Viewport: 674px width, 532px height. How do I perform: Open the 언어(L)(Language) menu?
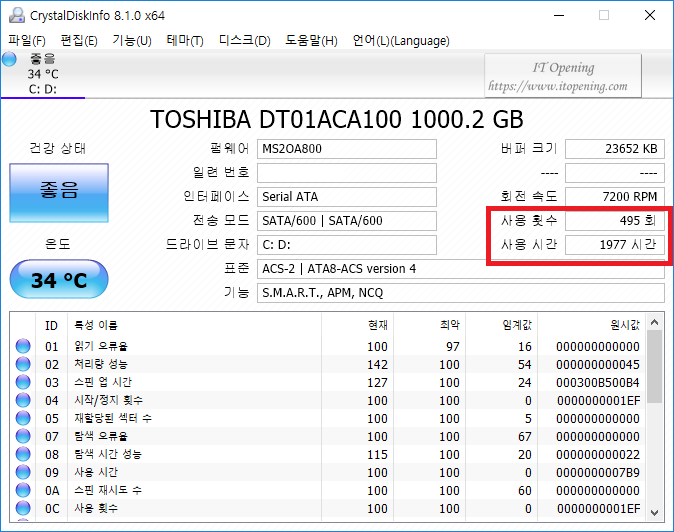pyautogui.click(x=401, y=41)
